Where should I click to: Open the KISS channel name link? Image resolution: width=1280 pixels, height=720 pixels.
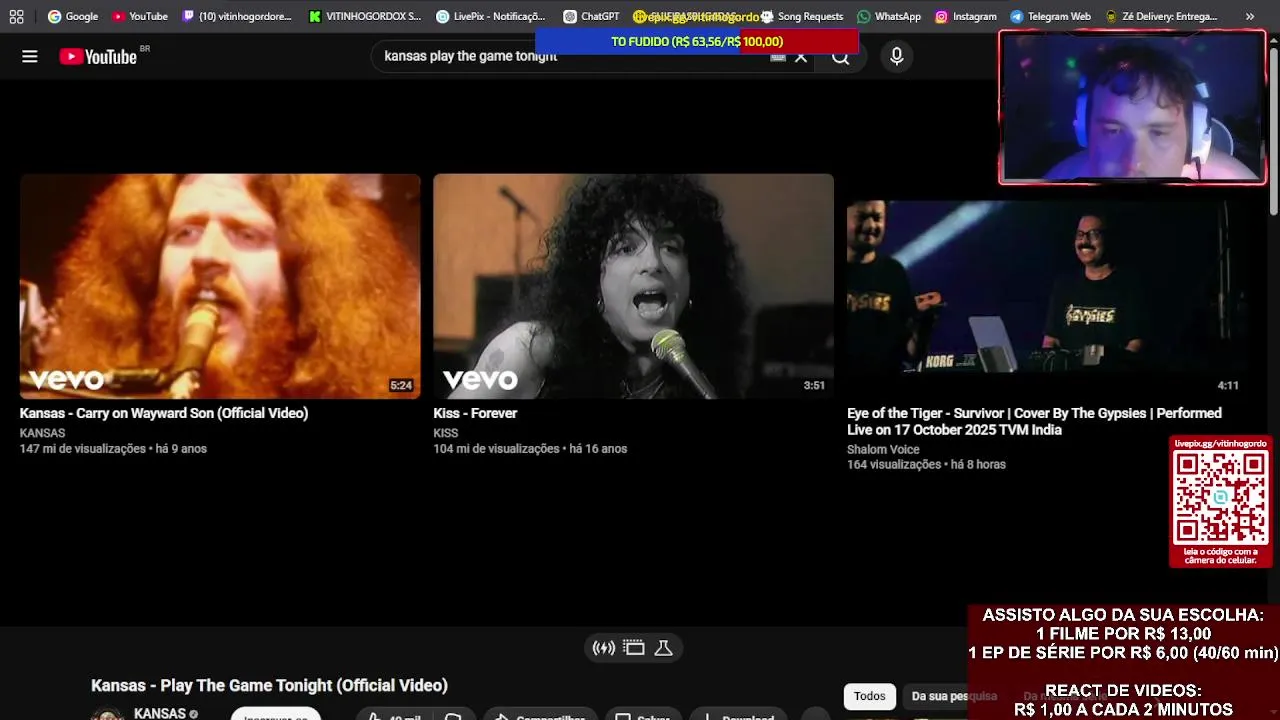coord(446,433)
